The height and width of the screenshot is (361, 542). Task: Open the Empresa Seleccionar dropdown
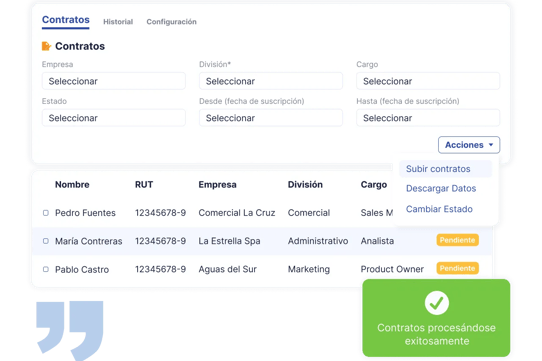(x=114, y=81)
